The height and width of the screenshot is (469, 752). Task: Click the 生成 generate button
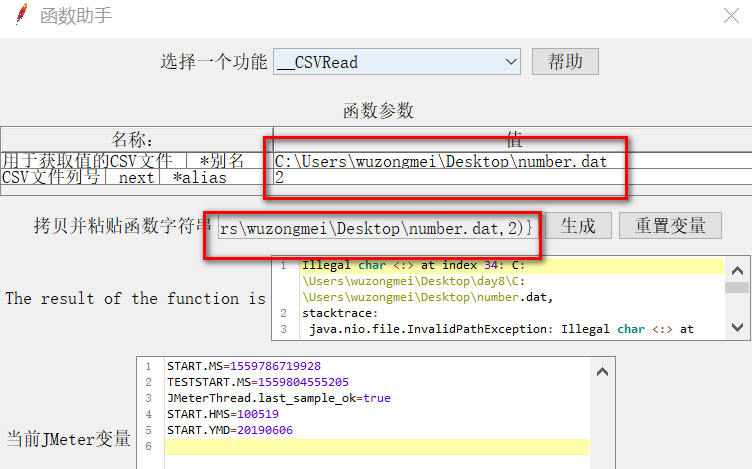tap(578, 225)
